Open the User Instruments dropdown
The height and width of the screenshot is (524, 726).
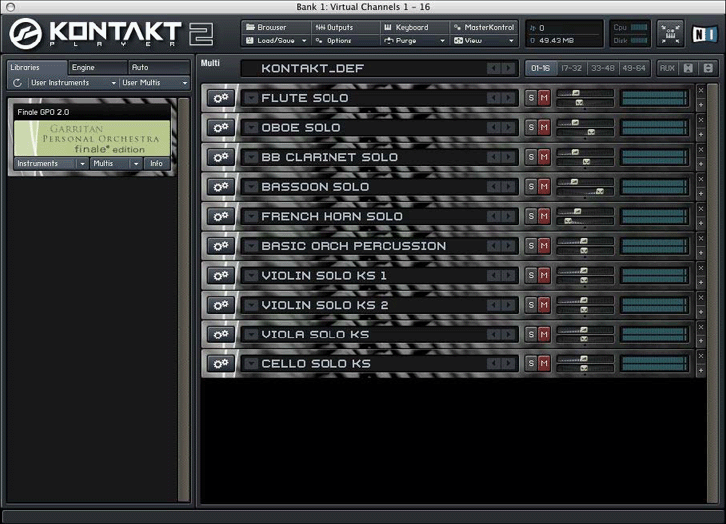pyautogui.click(x=73, y=83)
